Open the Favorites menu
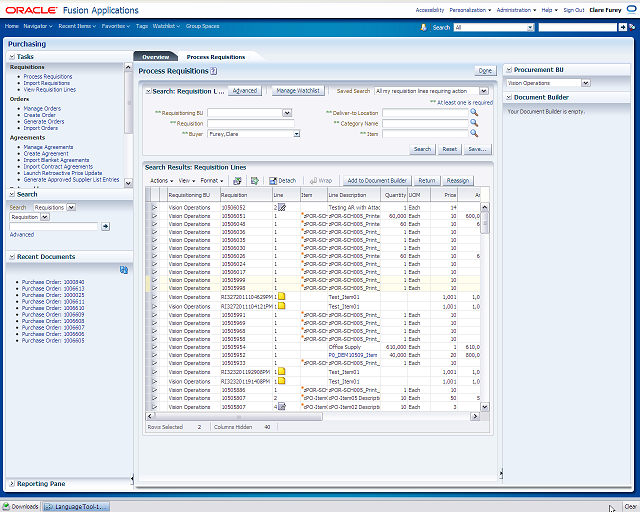The height and width of the screenshot is (512, 640). coord(116,26)
